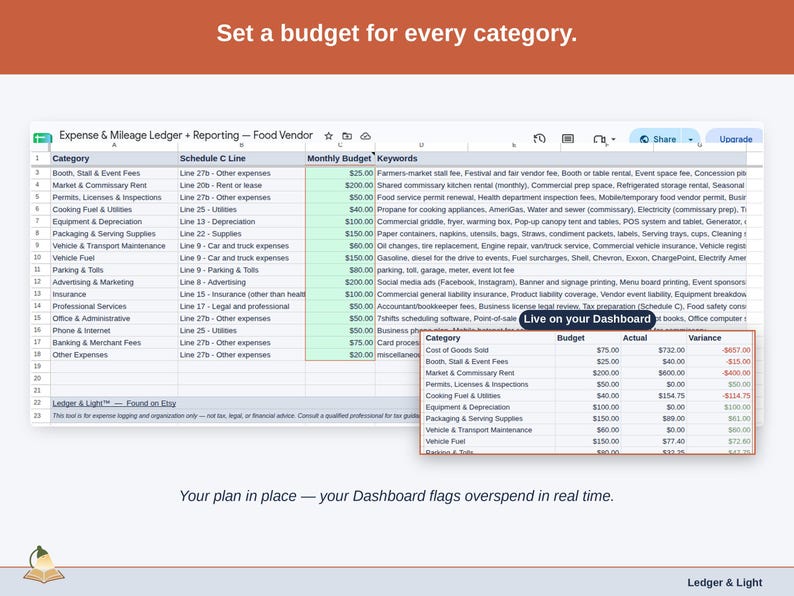Click the present/meet camera icon
The width and height of the screenshot is (794, 596).
point(599,139)
